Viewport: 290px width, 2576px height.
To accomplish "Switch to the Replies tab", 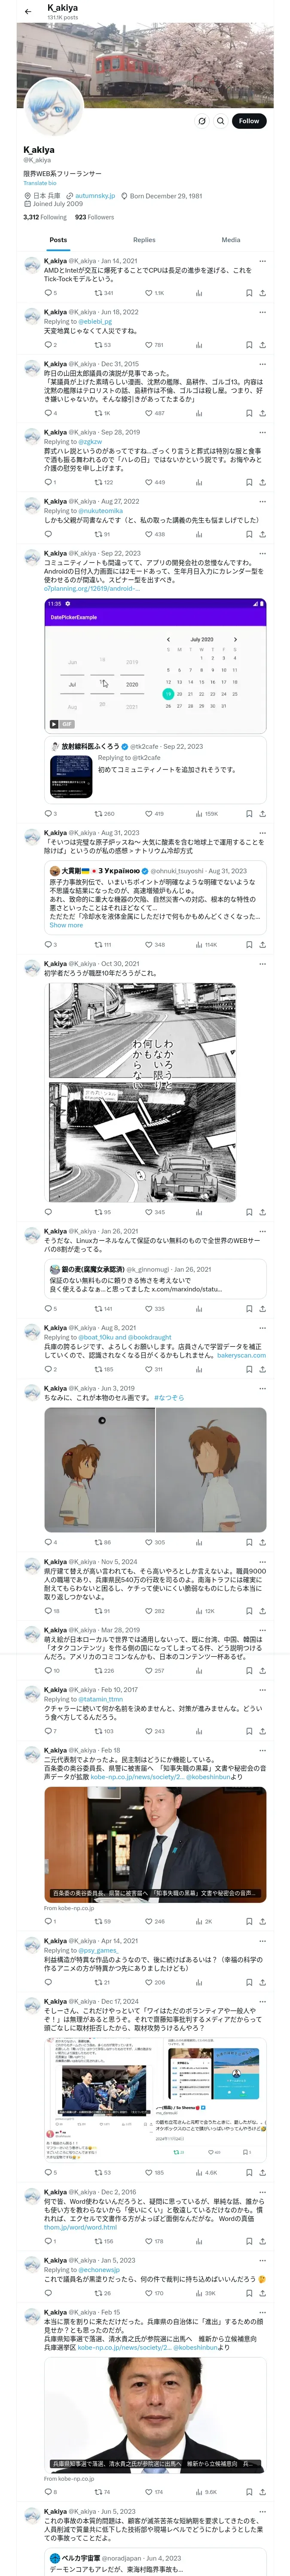I will coord(144,240).
